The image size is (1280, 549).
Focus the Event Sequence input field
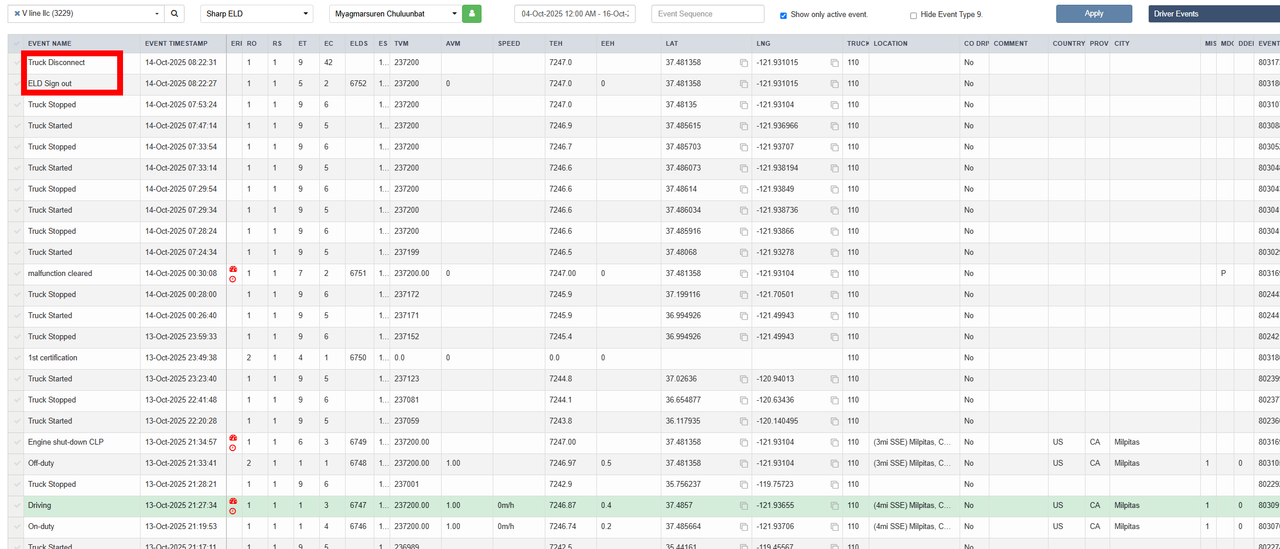(x=708, y=14)
